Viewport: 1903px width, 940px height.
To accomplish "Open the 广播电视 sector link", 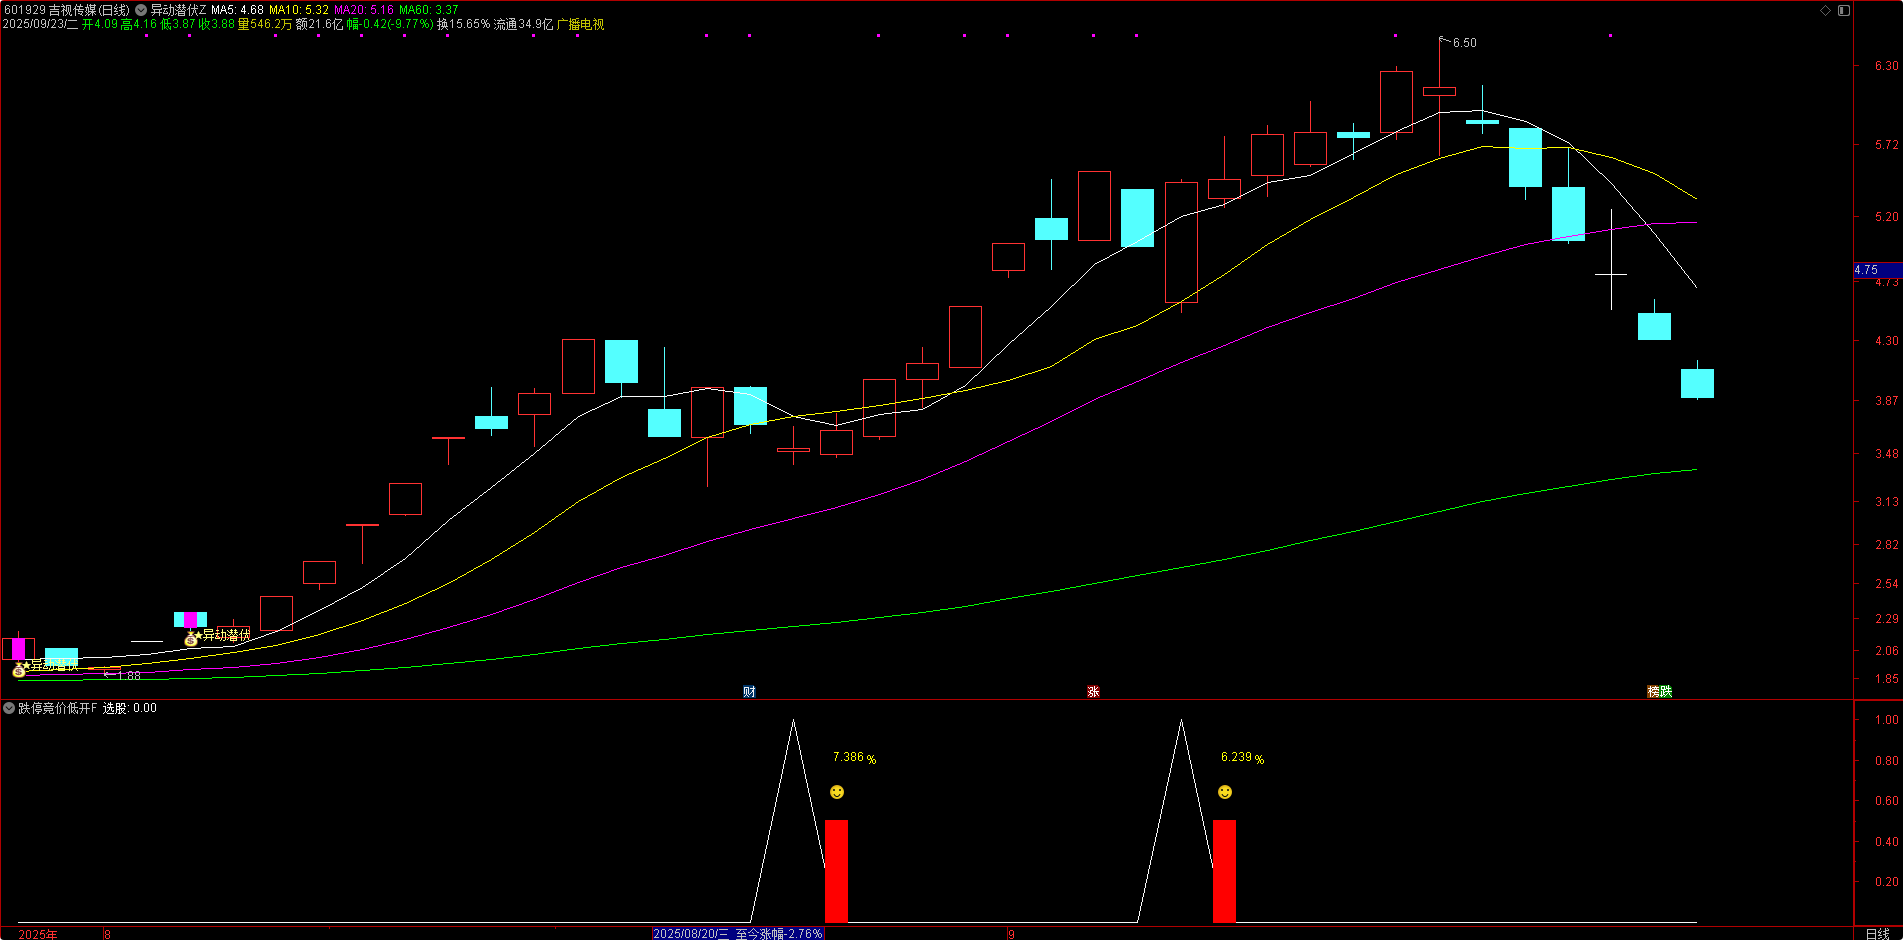I will pos(580,24).
